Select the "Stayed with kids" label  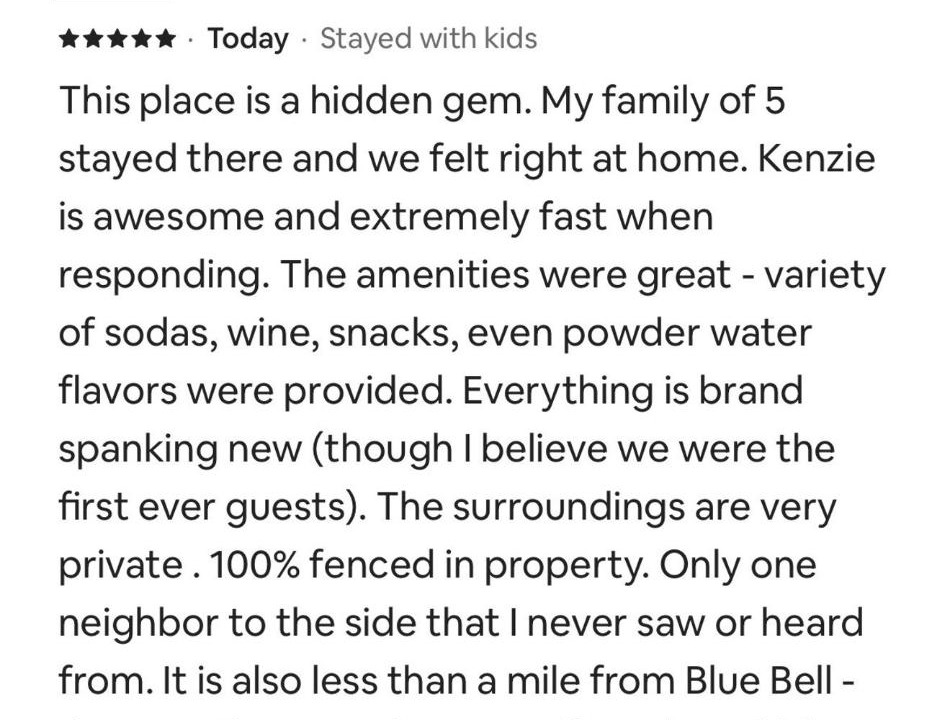[x=428, y=39]
